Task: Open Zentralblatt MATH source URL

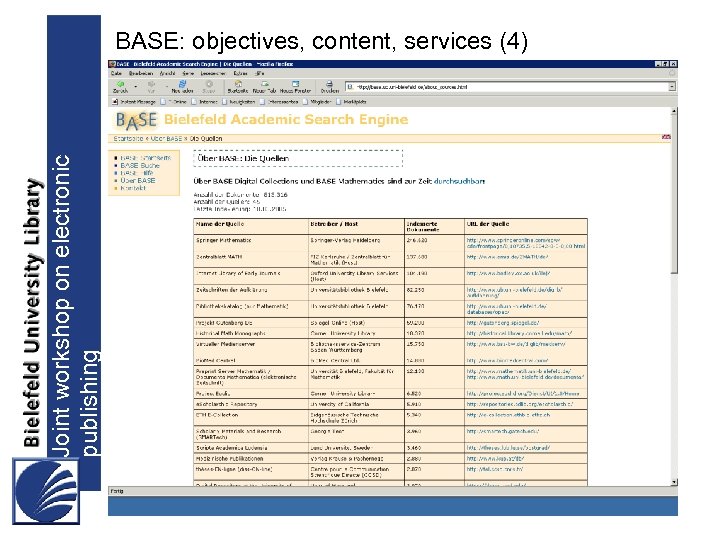Action: (x=507, y=257)
